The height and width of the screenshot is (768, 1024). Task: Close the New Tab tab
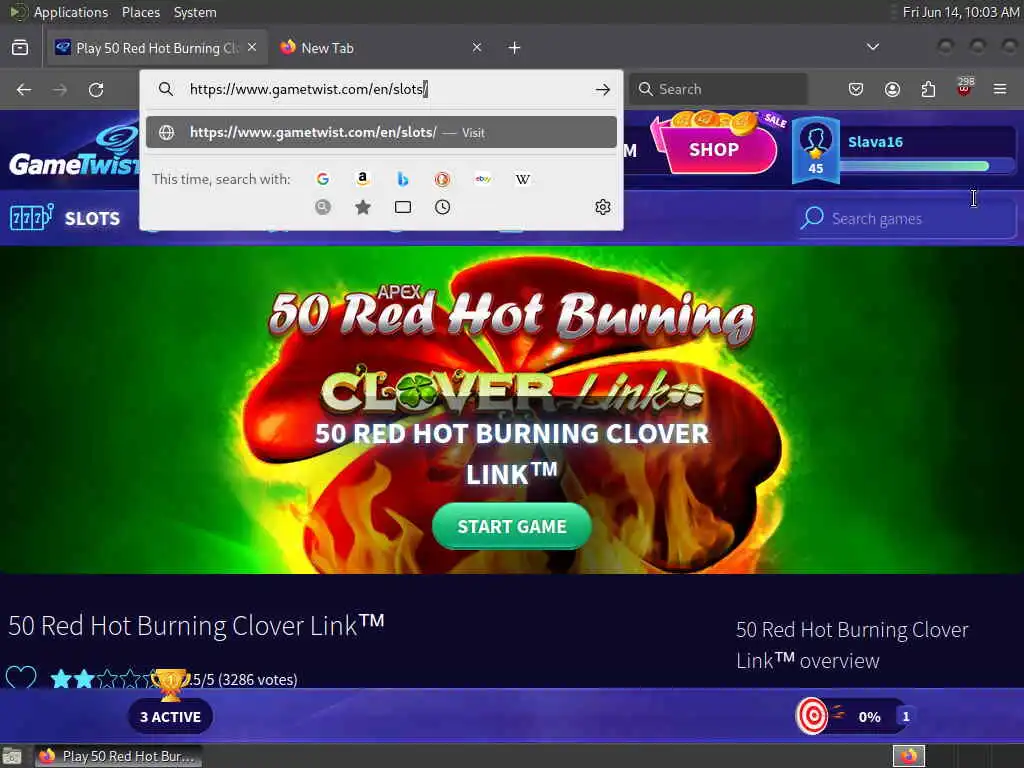[477, 48]
